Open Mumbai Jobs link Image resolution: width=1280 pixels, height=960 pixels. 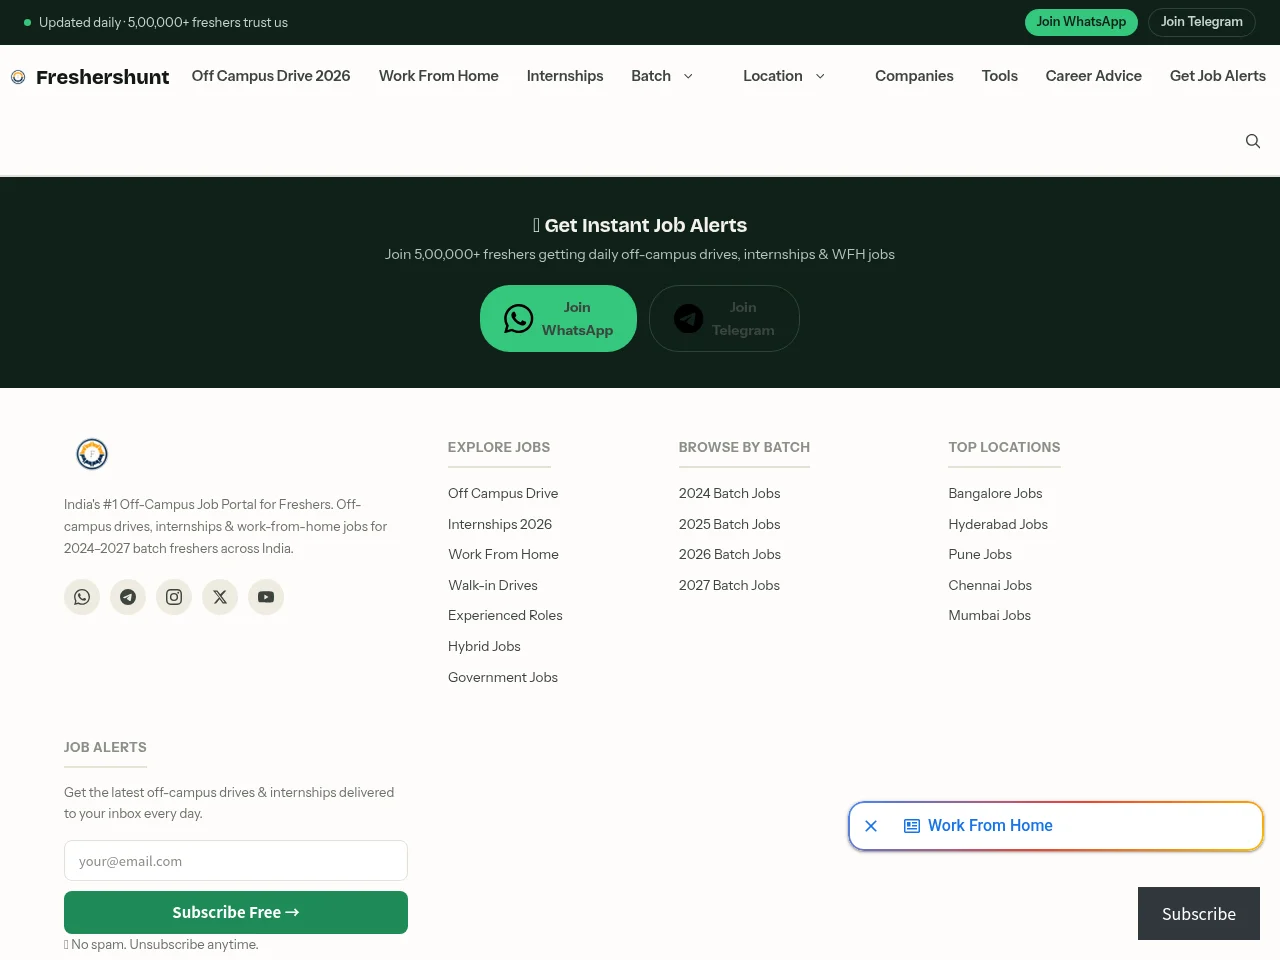990,615
